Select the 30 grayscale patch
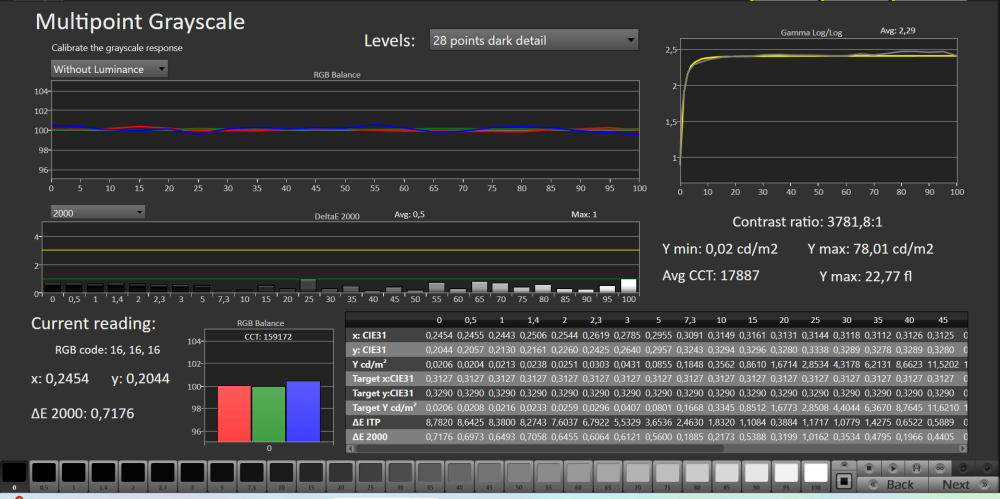Image resolution: width=1000 pixels, height=499 pixels. (x=401, y=477)
